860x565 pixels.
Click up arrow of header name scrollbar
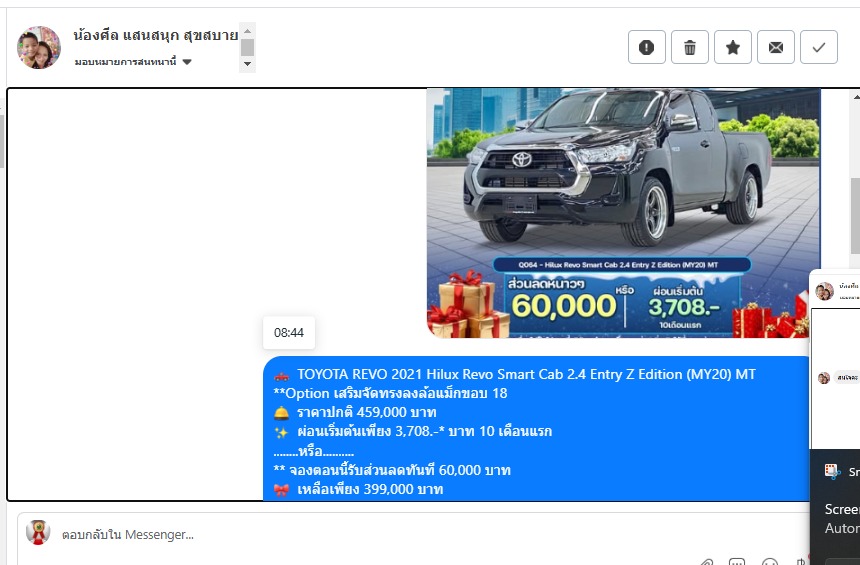coord(247,31)
